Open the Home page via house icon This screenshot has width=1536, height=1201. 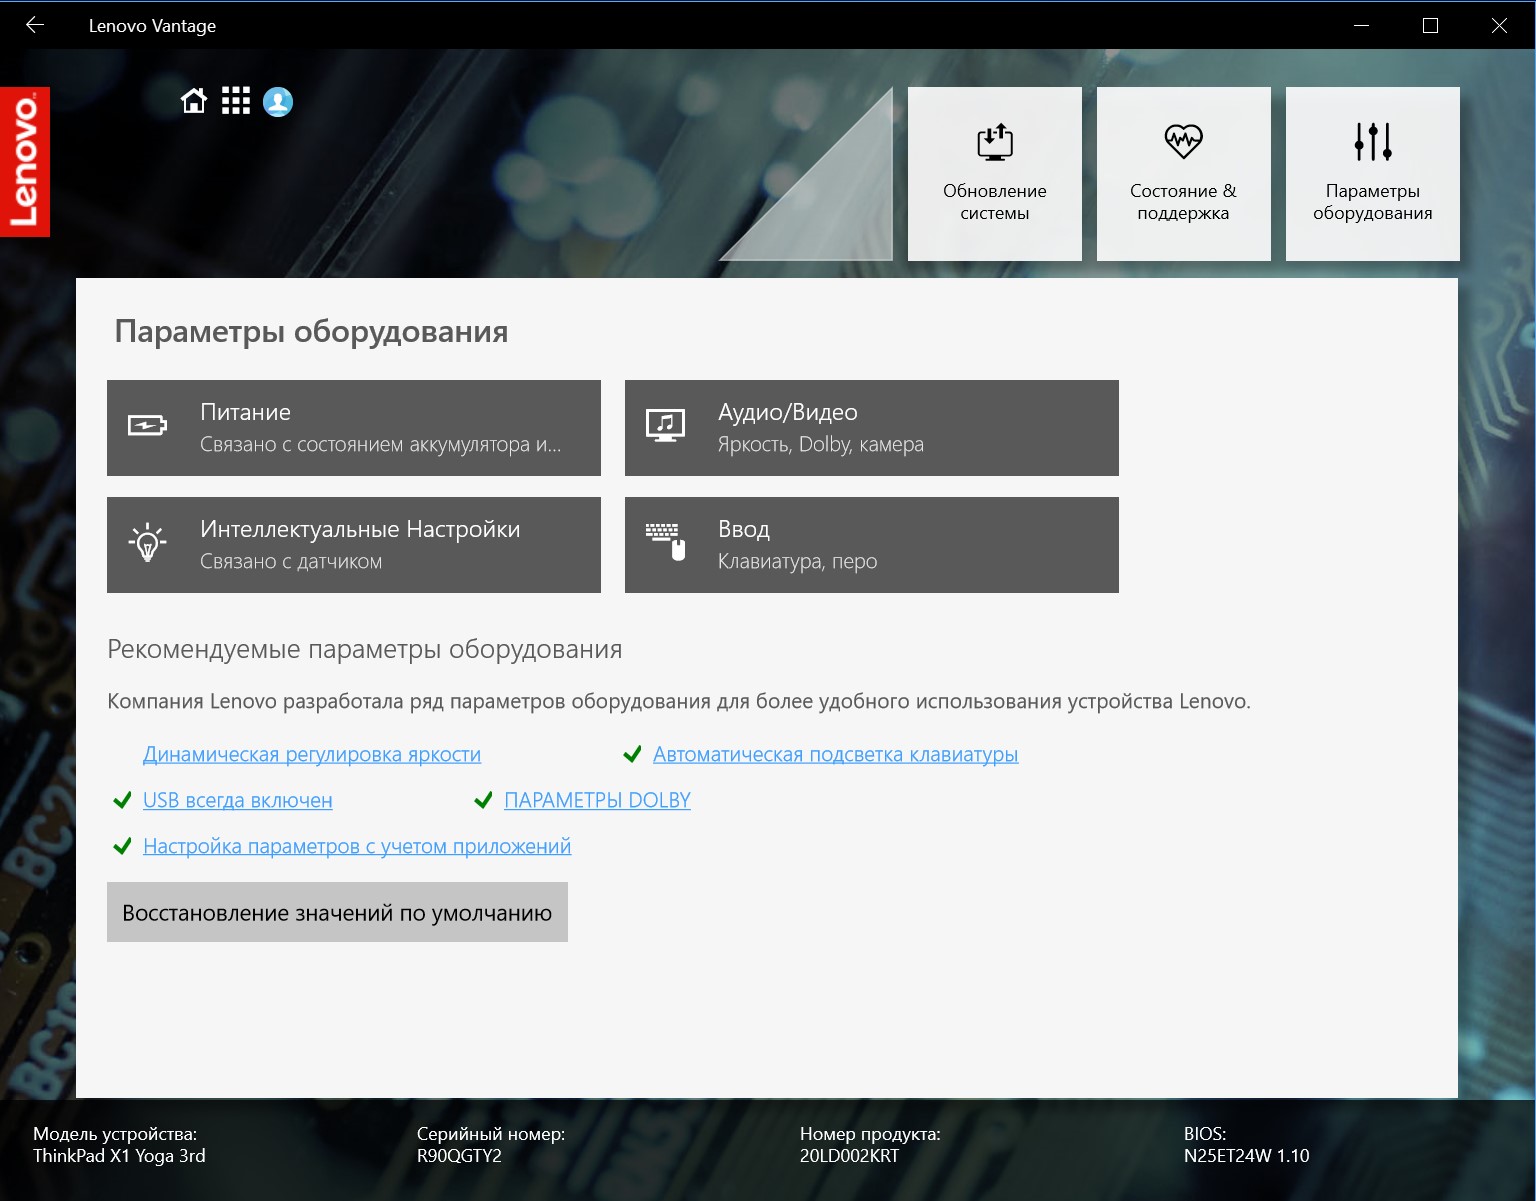click(x=194, y=101)
